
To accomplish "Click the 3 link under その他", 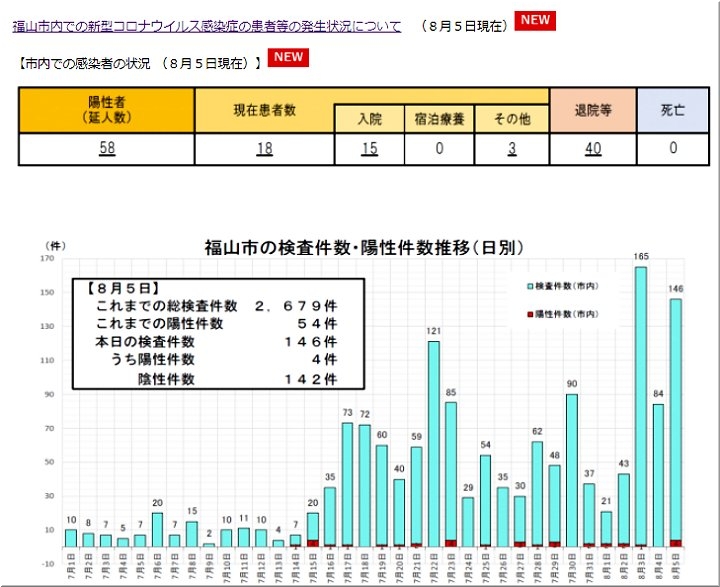I will click(x=511, y=149).
